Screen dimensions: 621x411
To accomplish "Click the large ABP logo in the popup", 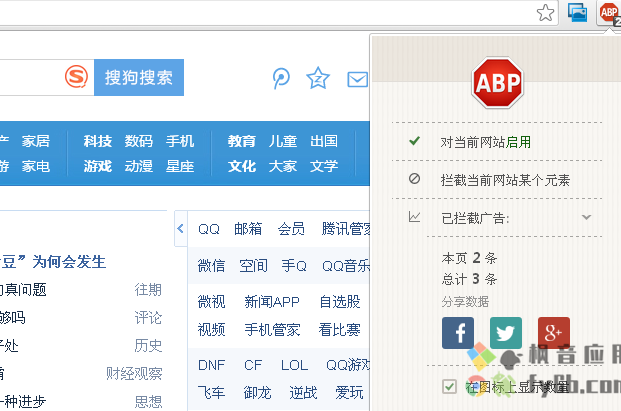I will tap(497, 82).
